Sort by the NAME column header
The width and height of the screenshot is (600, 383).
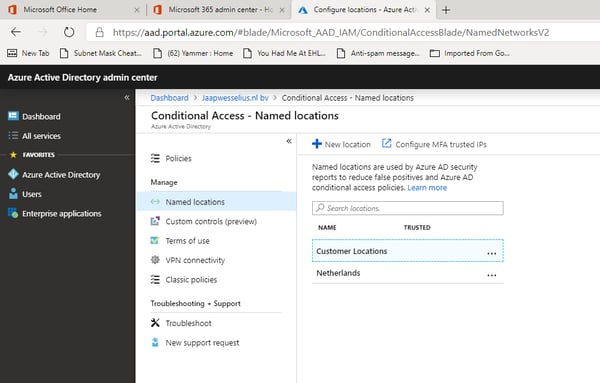[327, 228]
